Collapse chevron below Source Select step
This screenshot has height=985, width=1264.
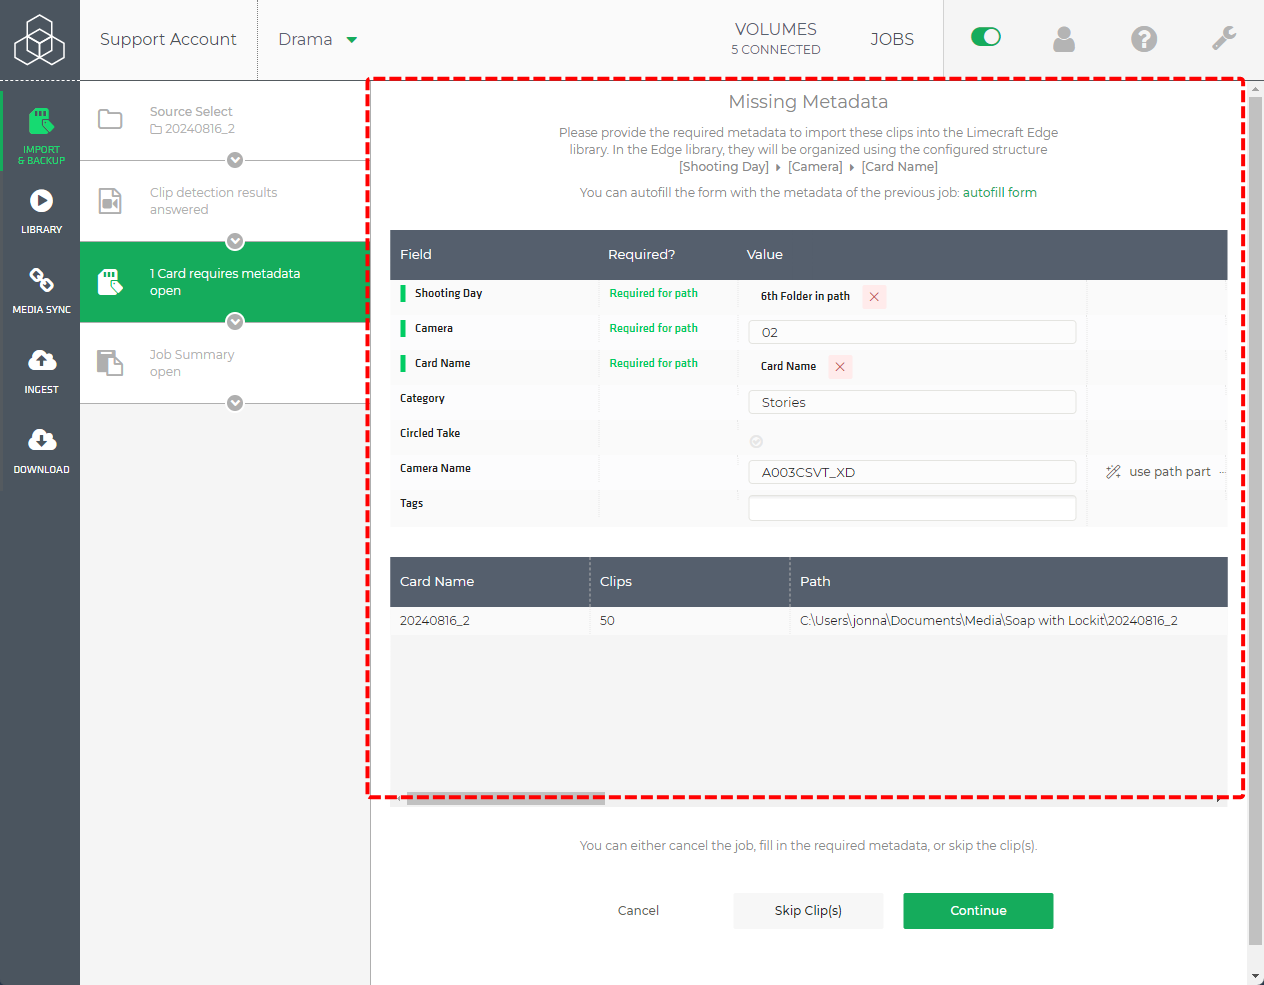pos(235,160)
